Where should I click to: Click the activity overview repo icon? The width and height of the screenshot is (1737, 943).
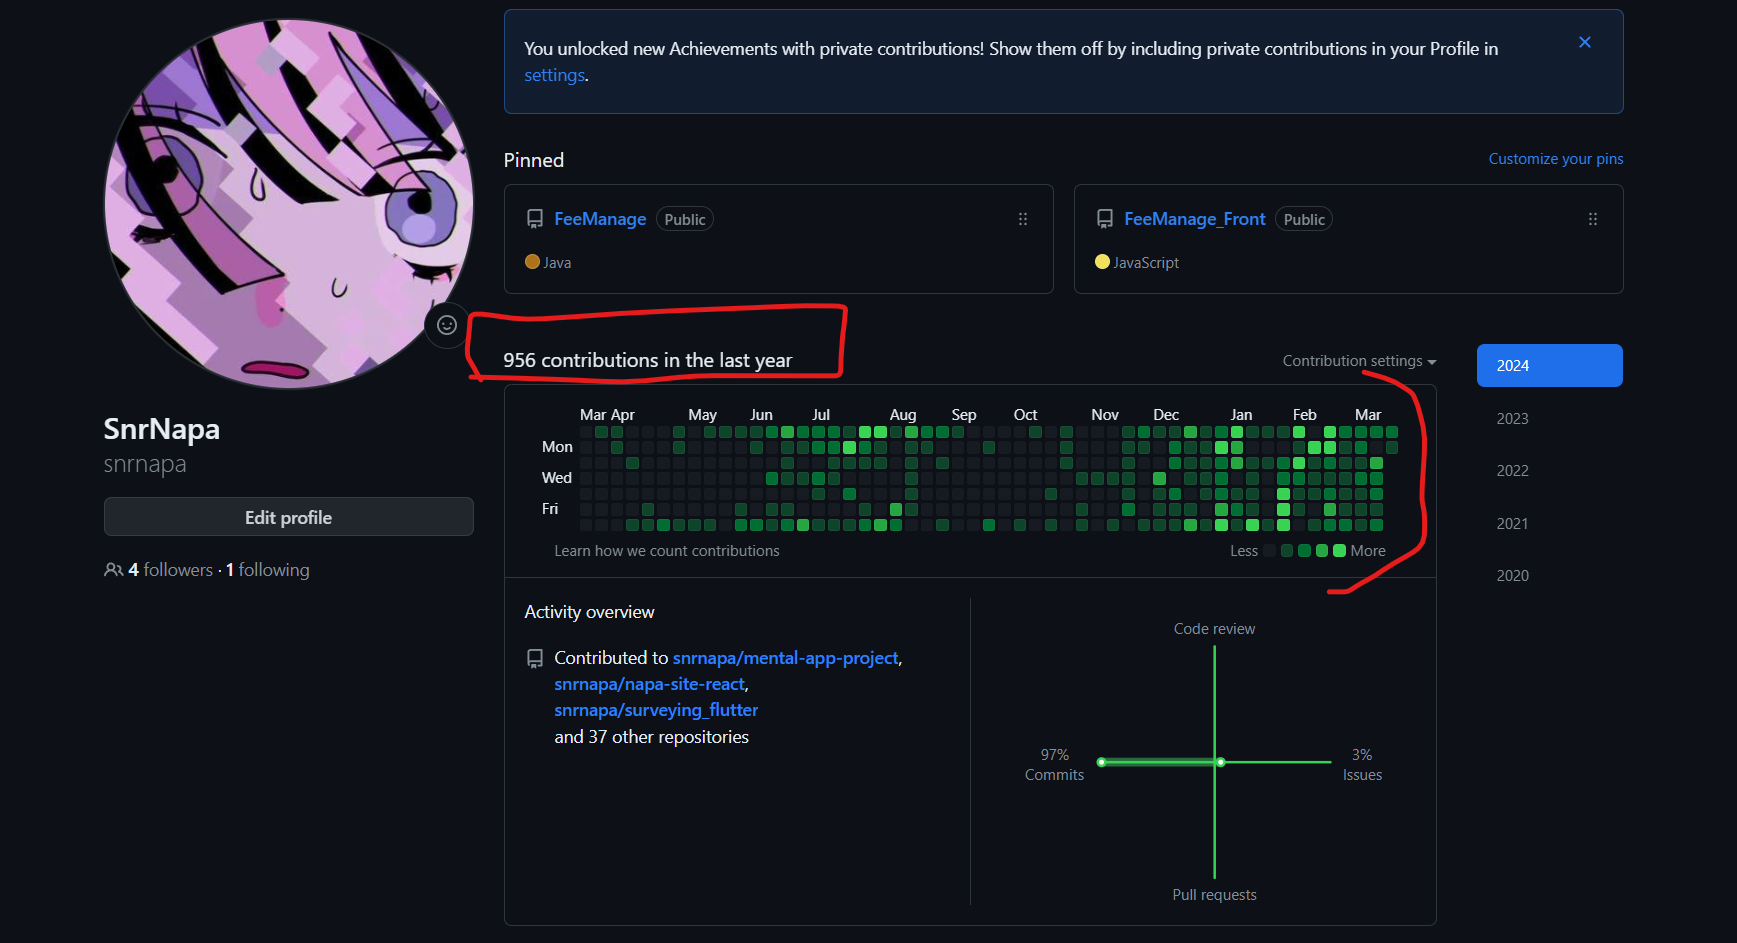click(x=535, y=658)
